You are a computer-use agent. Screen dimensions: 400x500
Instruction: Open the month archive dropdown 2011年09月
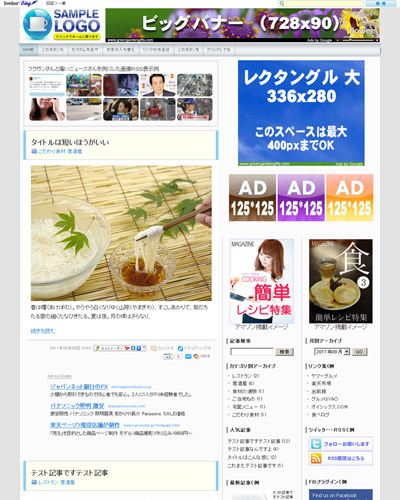point(332,352)
